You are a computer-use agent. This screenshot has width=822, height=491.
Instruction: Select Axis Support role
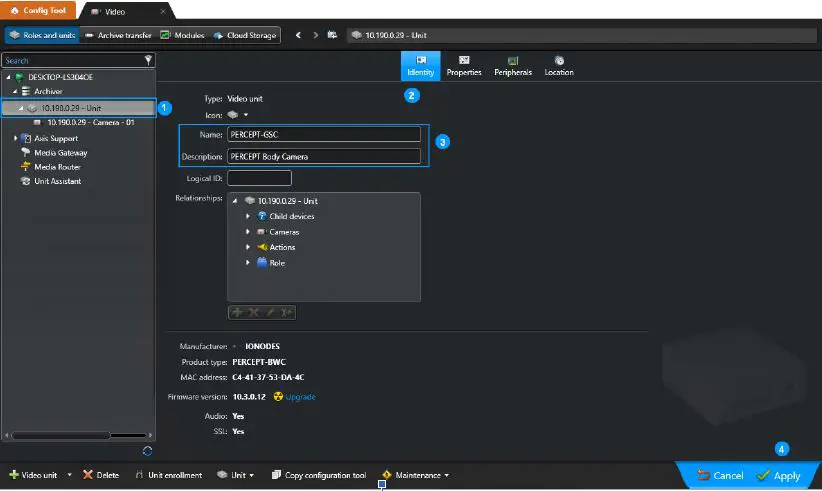point(56,138)
